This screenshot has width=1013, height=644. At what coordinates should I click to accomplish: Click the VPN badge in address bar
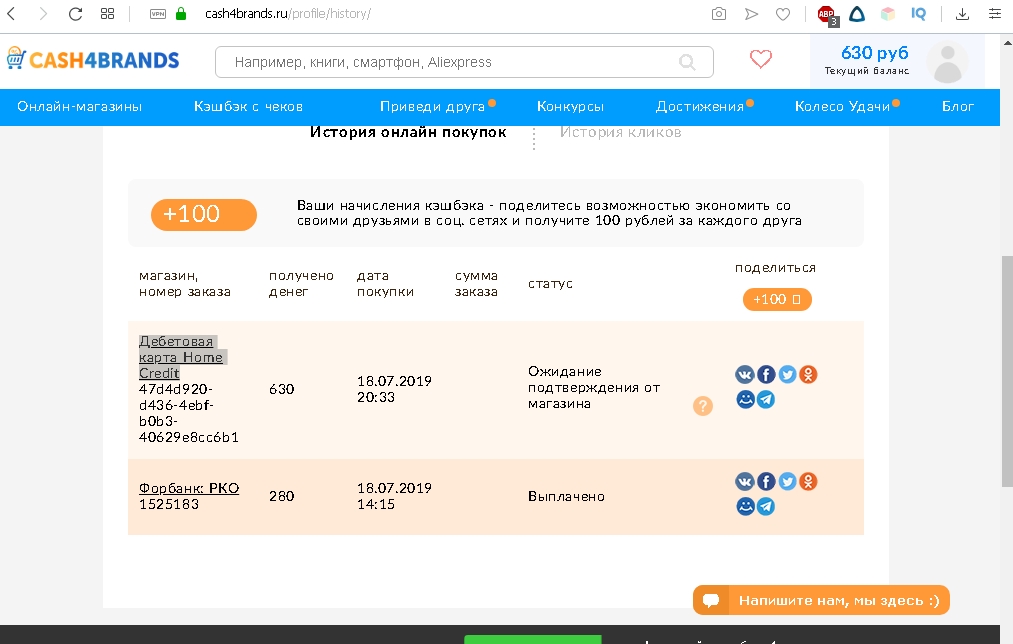[x=158, y=14]
